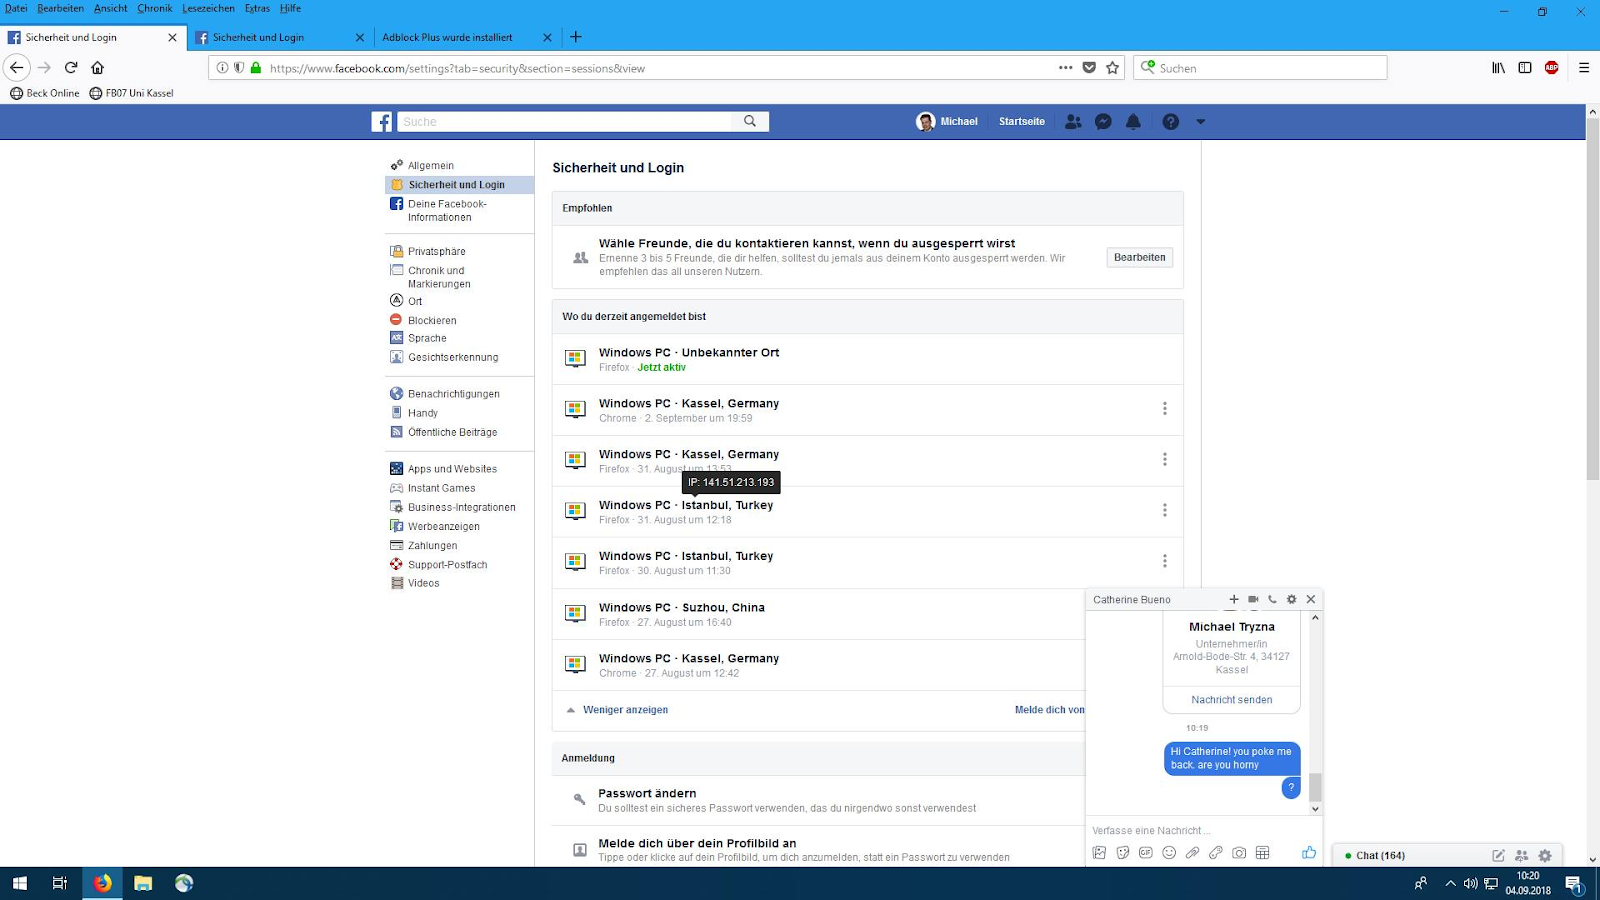This screenshot has height=900, width=1600.
Task: Expand the account dropdown arrow in header
Action: point(1201,122)
